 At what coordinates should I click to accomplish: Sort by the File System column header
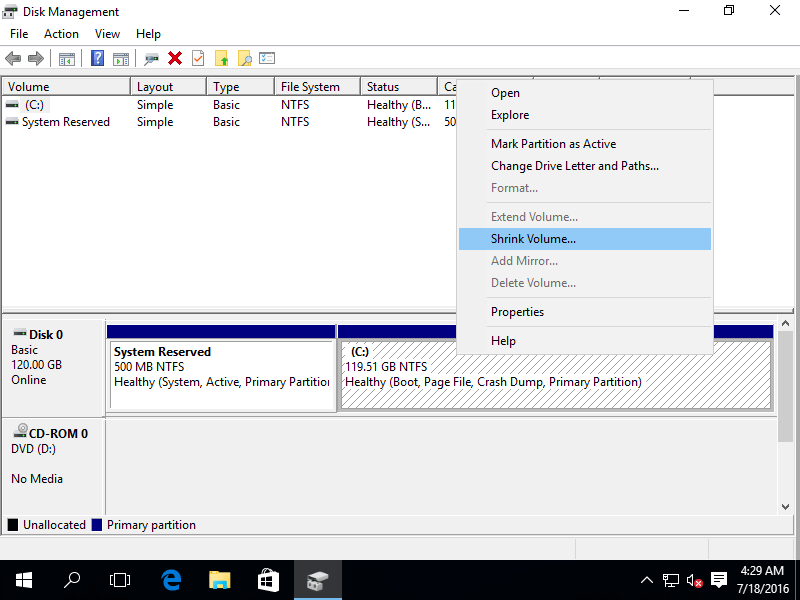[x=318, y=87]
